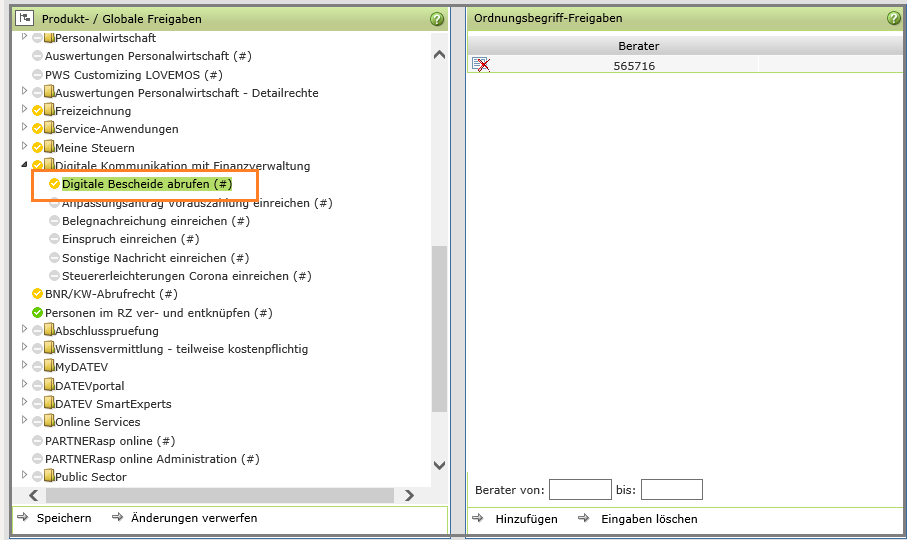
Task: Toggle green status of Personen im RZ ver- und entknüpfen
Action: point(38,313)
